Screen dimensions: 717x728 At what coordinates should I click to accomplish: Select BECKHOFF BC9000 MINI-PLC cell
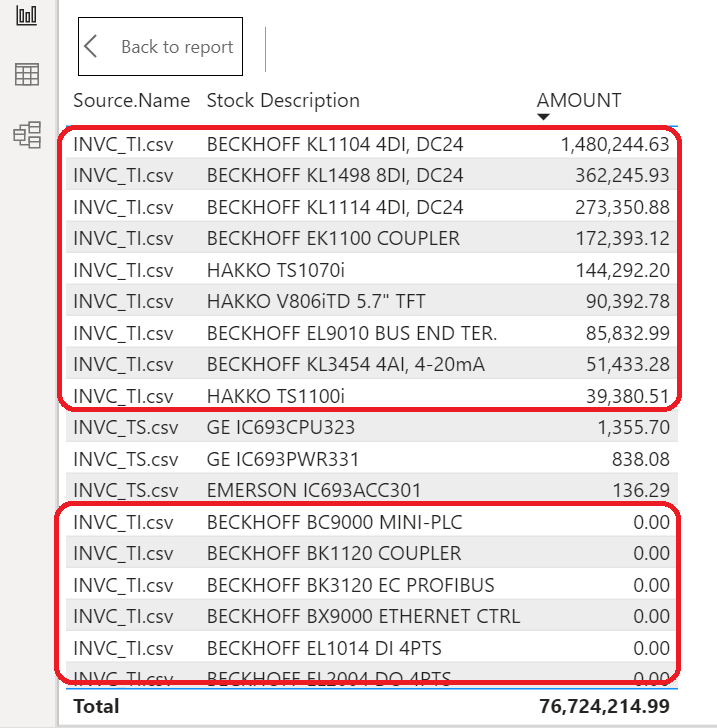(334, 522)
